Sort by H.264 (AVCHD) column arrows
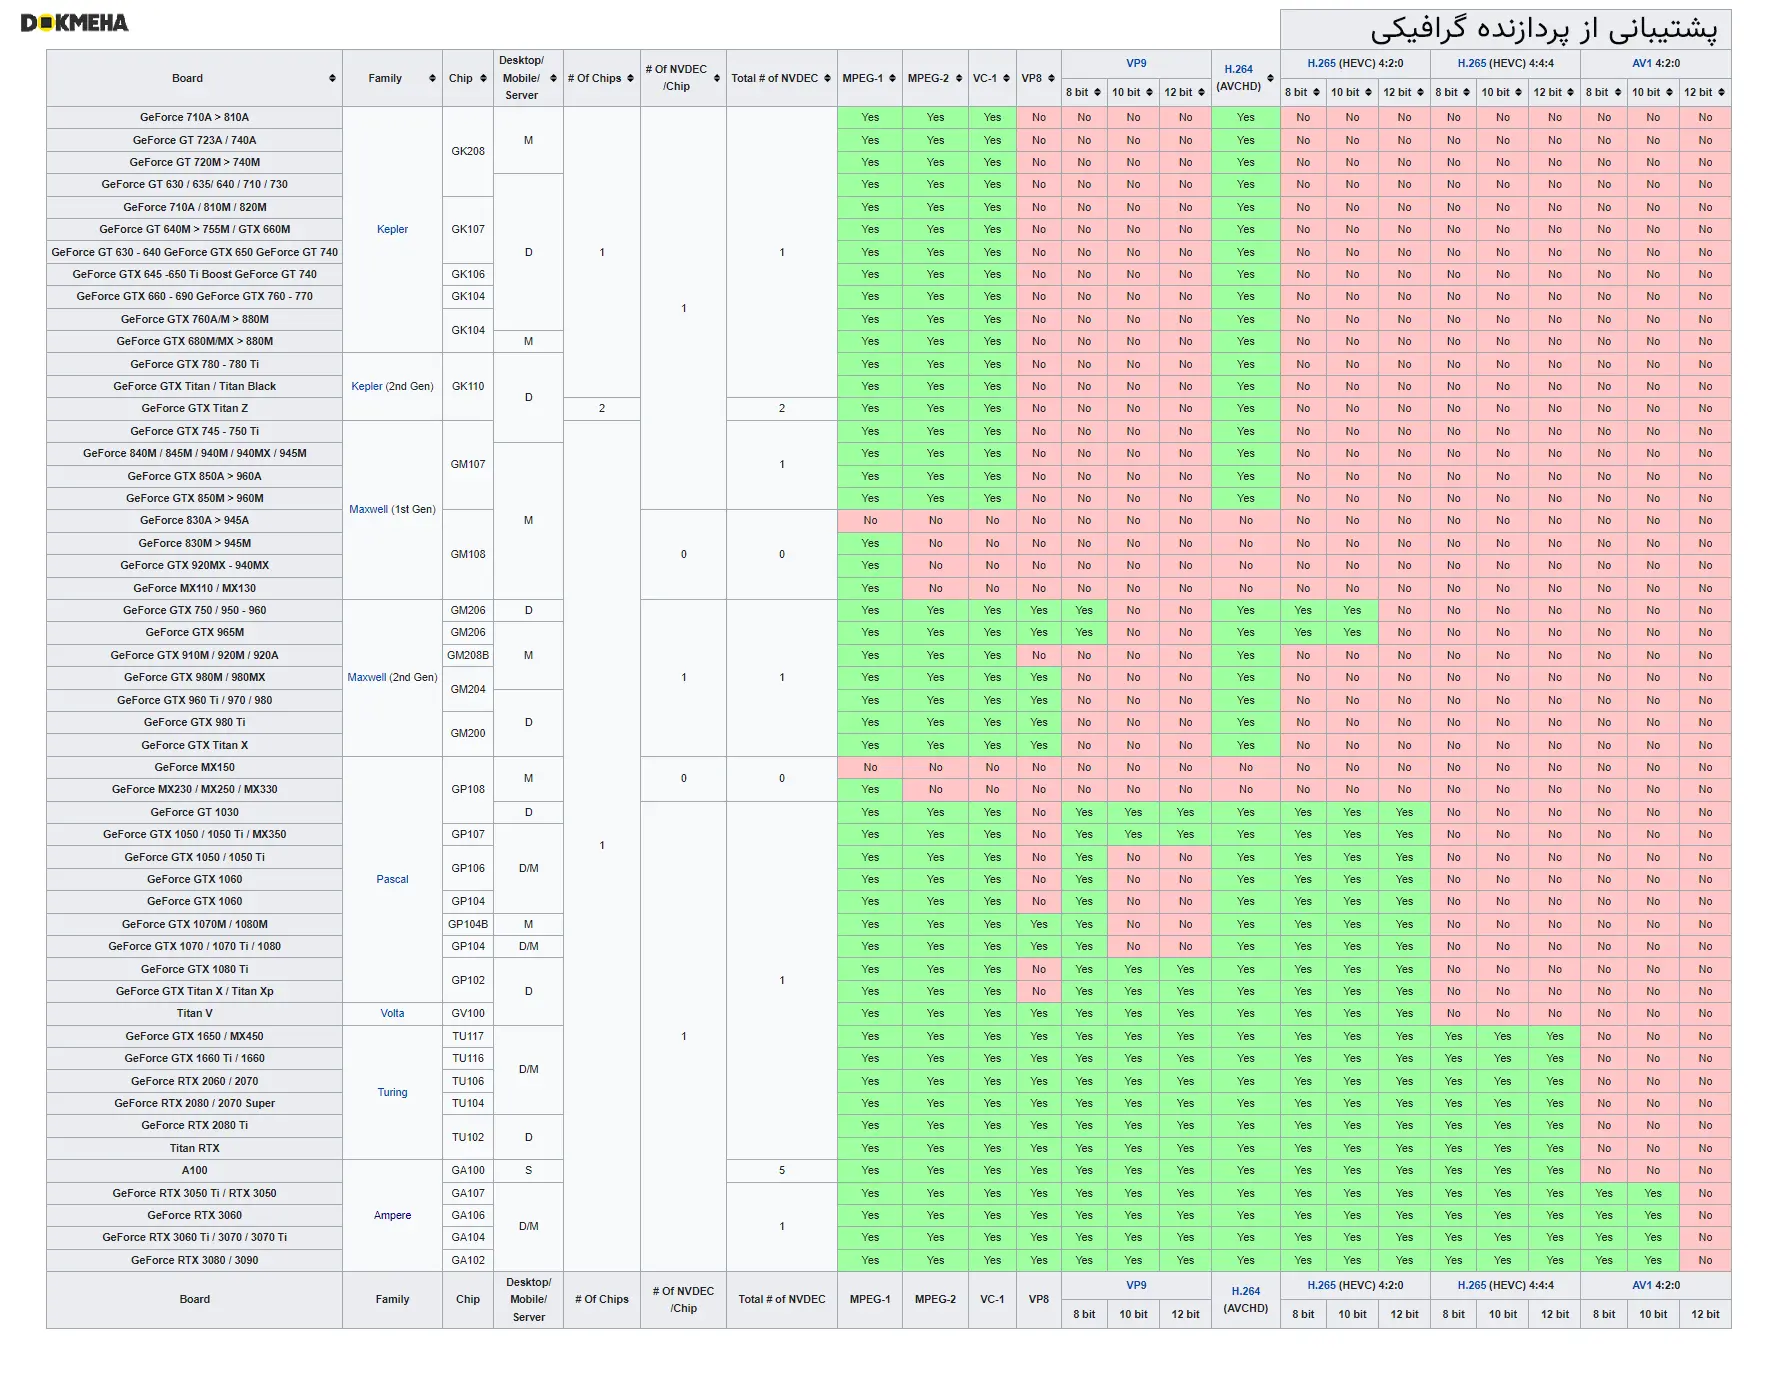Screen dimensions: 1779x1378 pos(1270,78)
